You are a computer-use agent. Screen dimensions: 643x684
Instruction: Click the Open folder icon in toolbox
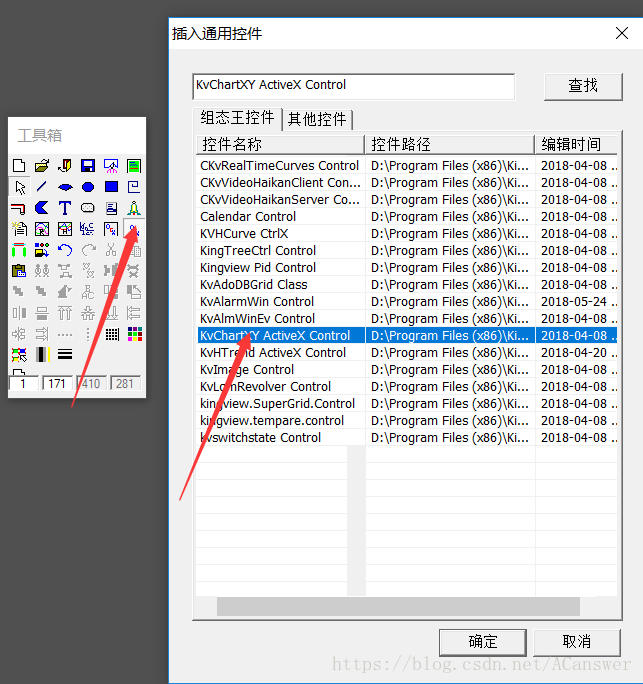[x=42, y=166]
